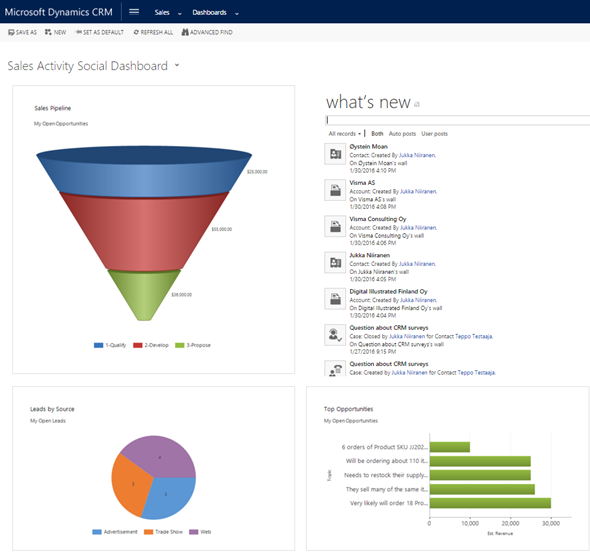Click the 2-Develop legend swatch
The width and height of the screenshot is (590, 552).
pyautogui.click(x=138, y=345)
